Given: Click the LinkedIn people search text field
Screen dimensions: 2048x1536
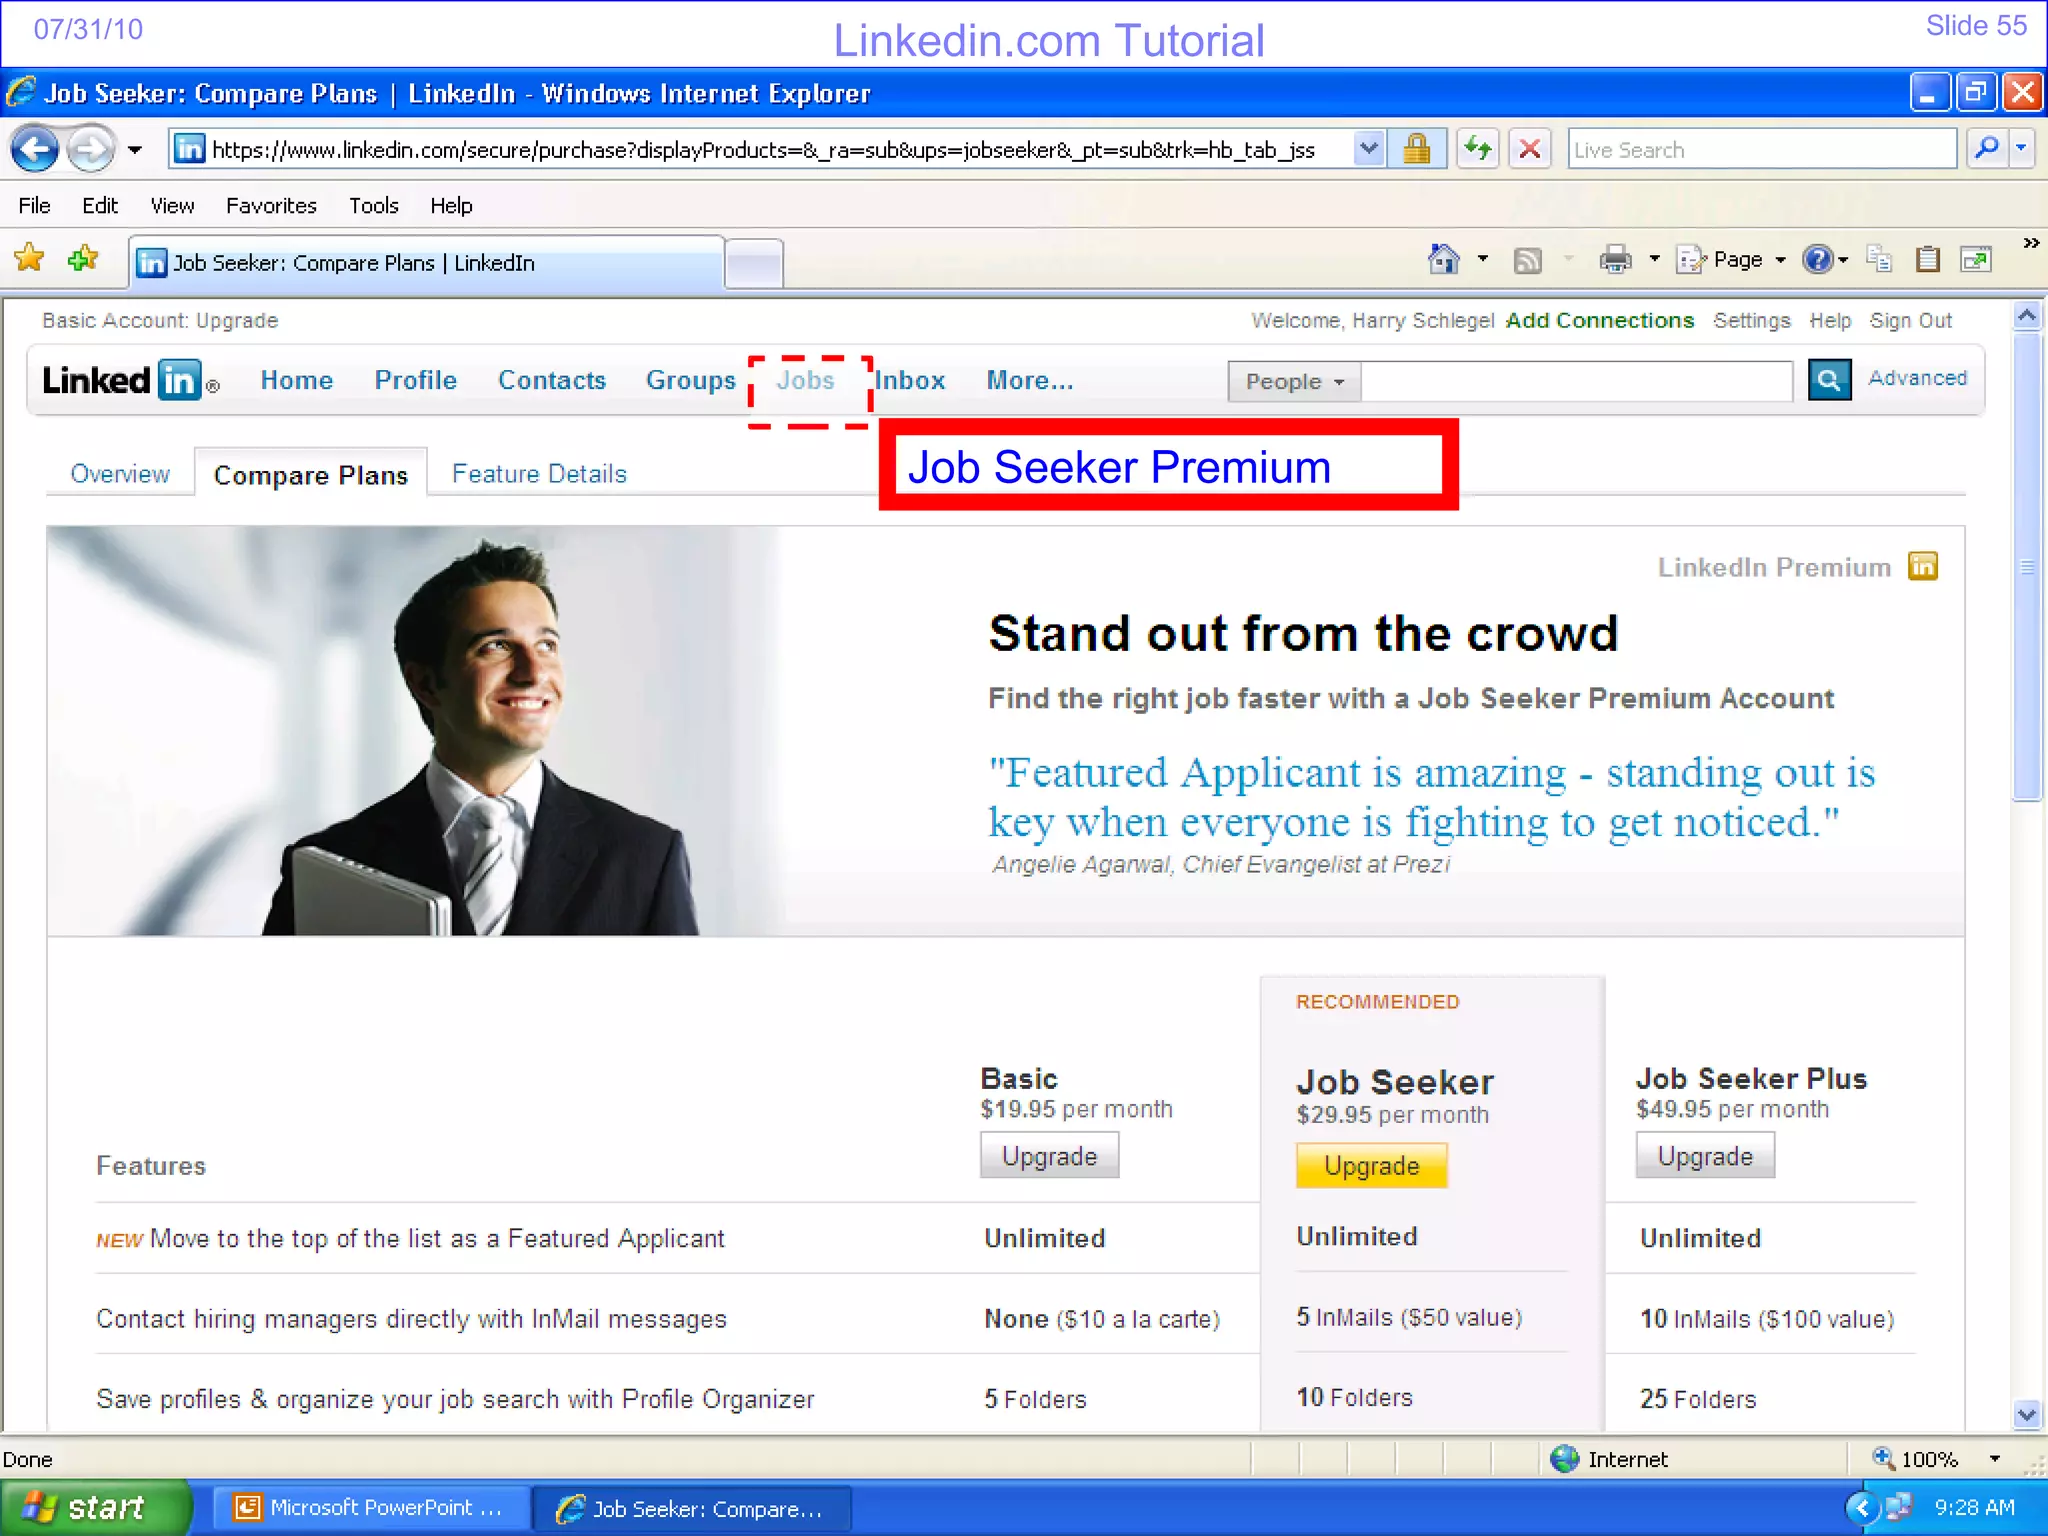Looking at the screenshot, I should pos(1577,381).
